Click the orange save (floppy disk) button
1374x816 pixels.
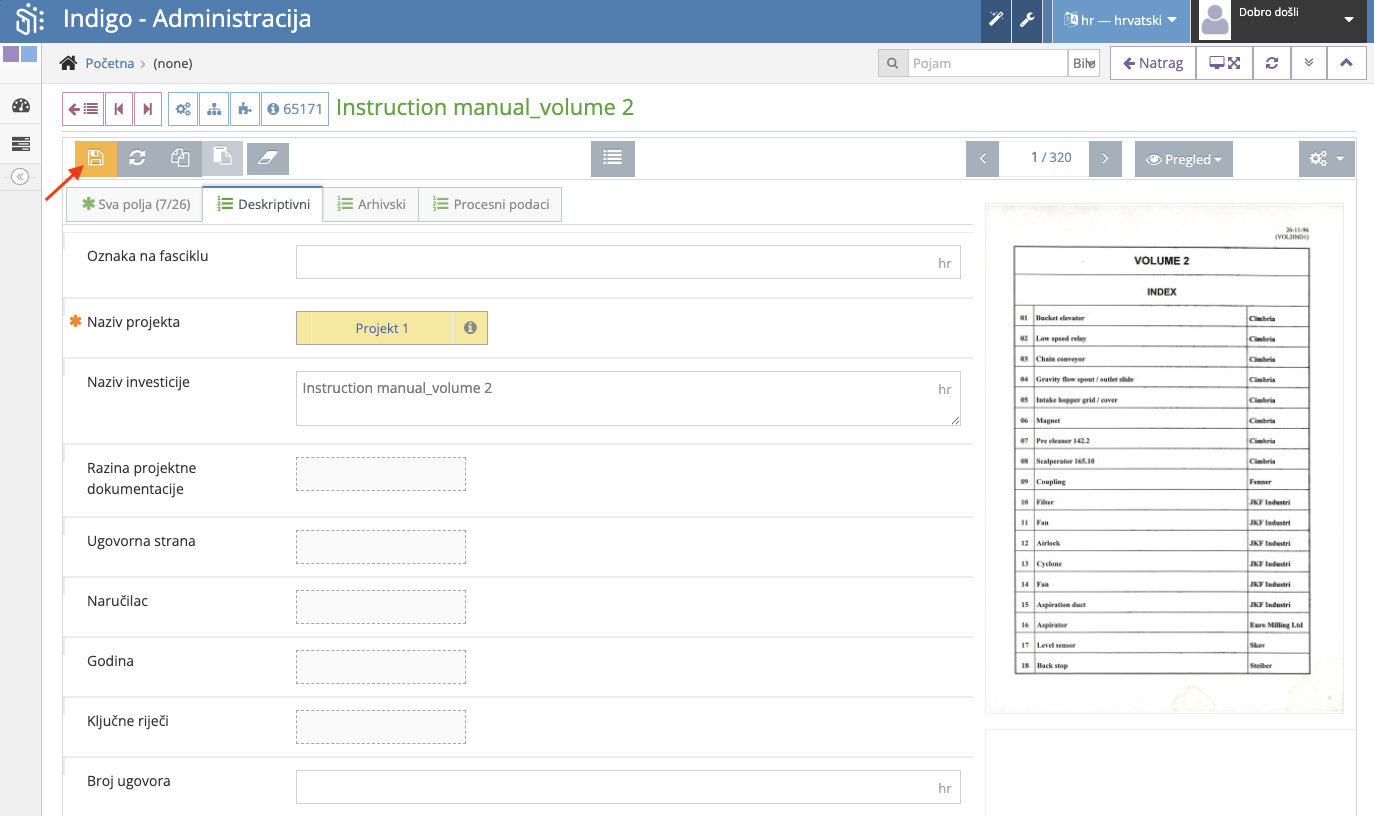pos(96,158)
